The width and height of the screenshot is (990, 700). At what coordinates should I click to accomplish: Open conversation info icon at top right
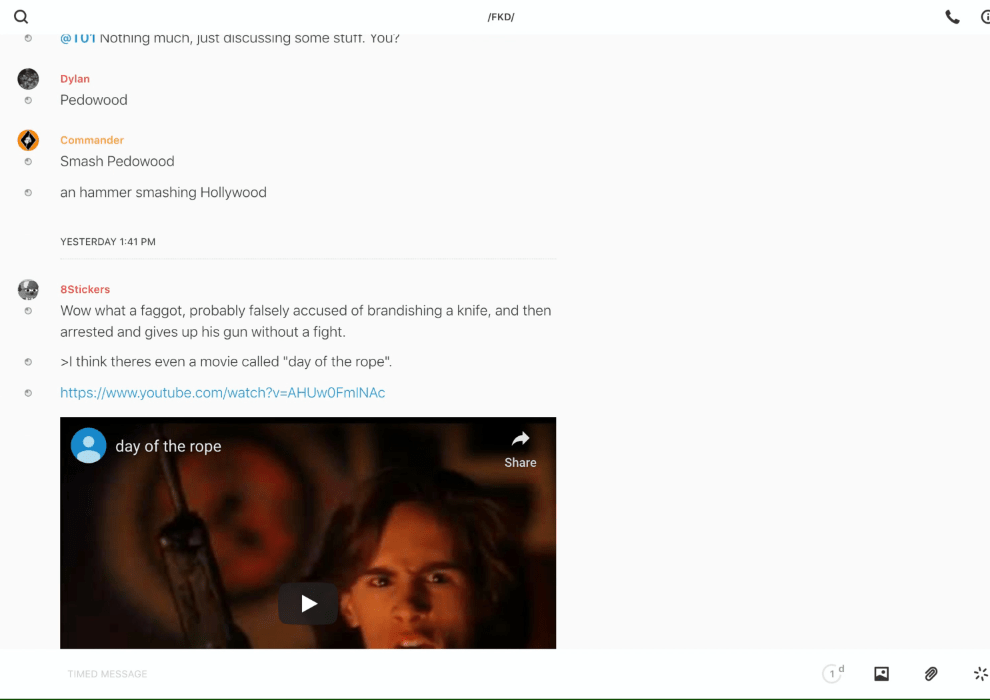coord(984,17)
